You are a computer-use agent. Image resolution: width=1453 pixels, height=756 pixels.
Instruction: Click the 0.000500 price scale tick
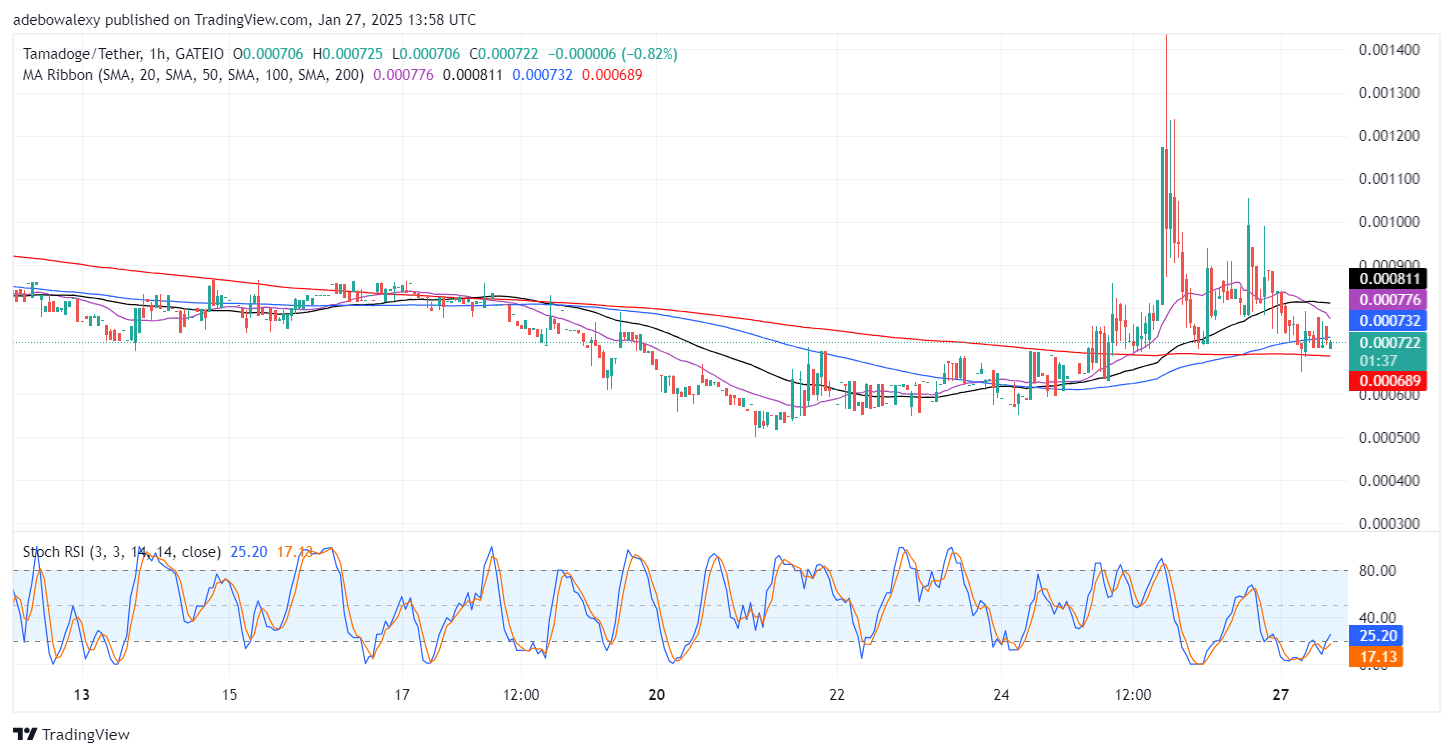tap(1391, 437)
